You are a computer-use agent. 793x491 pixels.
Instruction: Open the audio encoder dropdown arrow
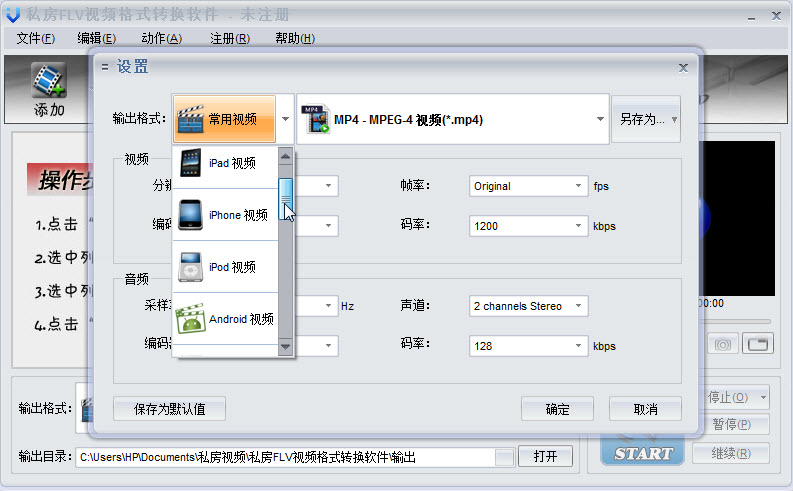tap(328, 345)
